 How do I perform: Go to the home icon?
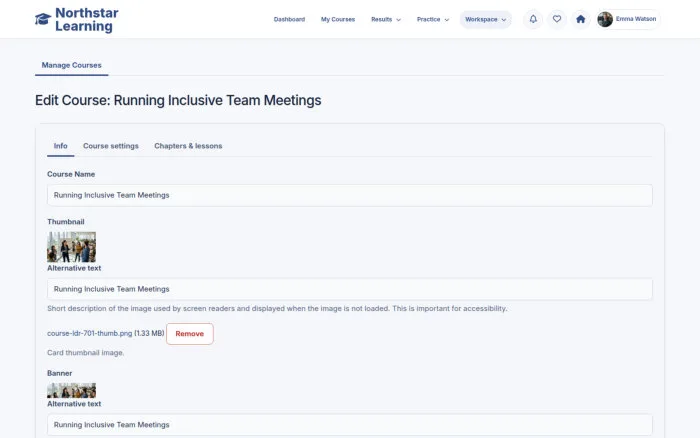580,19
